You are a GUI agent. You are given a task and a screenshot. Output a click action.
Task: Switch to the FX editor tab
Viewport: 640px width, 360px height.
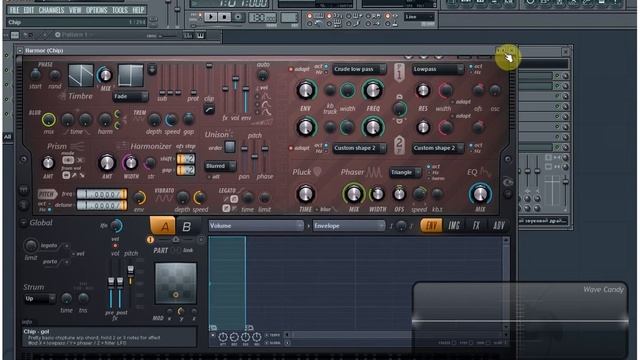click(x=476, y=226)
